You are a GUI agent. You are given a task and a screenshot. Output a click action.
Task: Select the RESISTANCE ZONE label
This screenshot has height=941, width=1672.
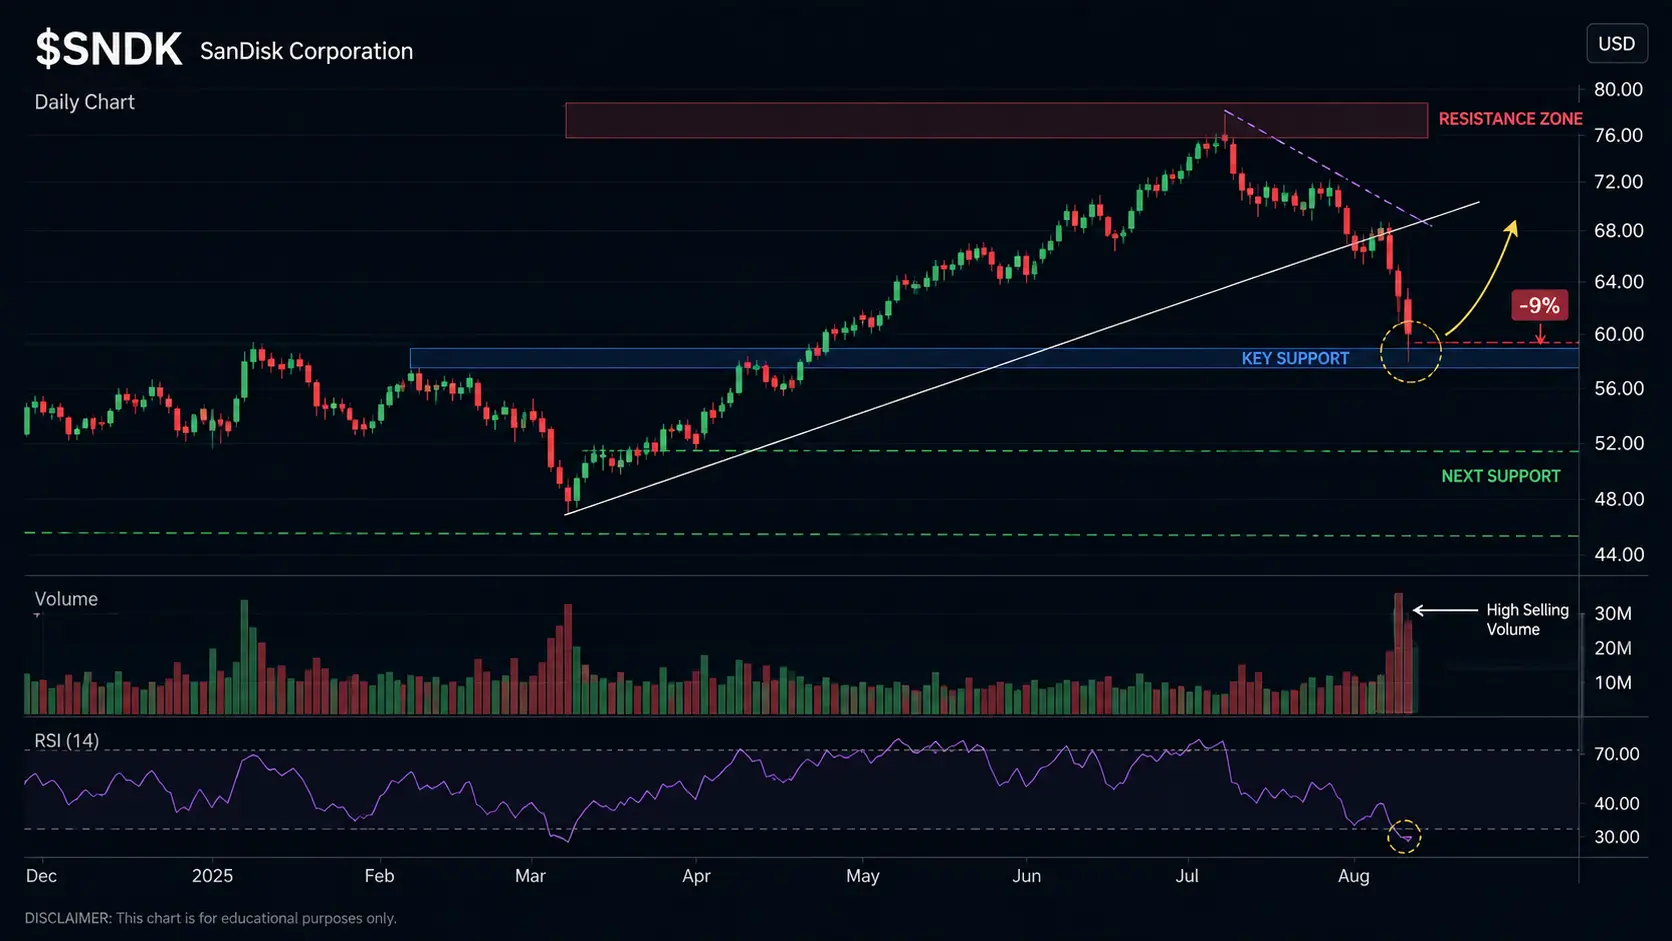click(1510, 119)
